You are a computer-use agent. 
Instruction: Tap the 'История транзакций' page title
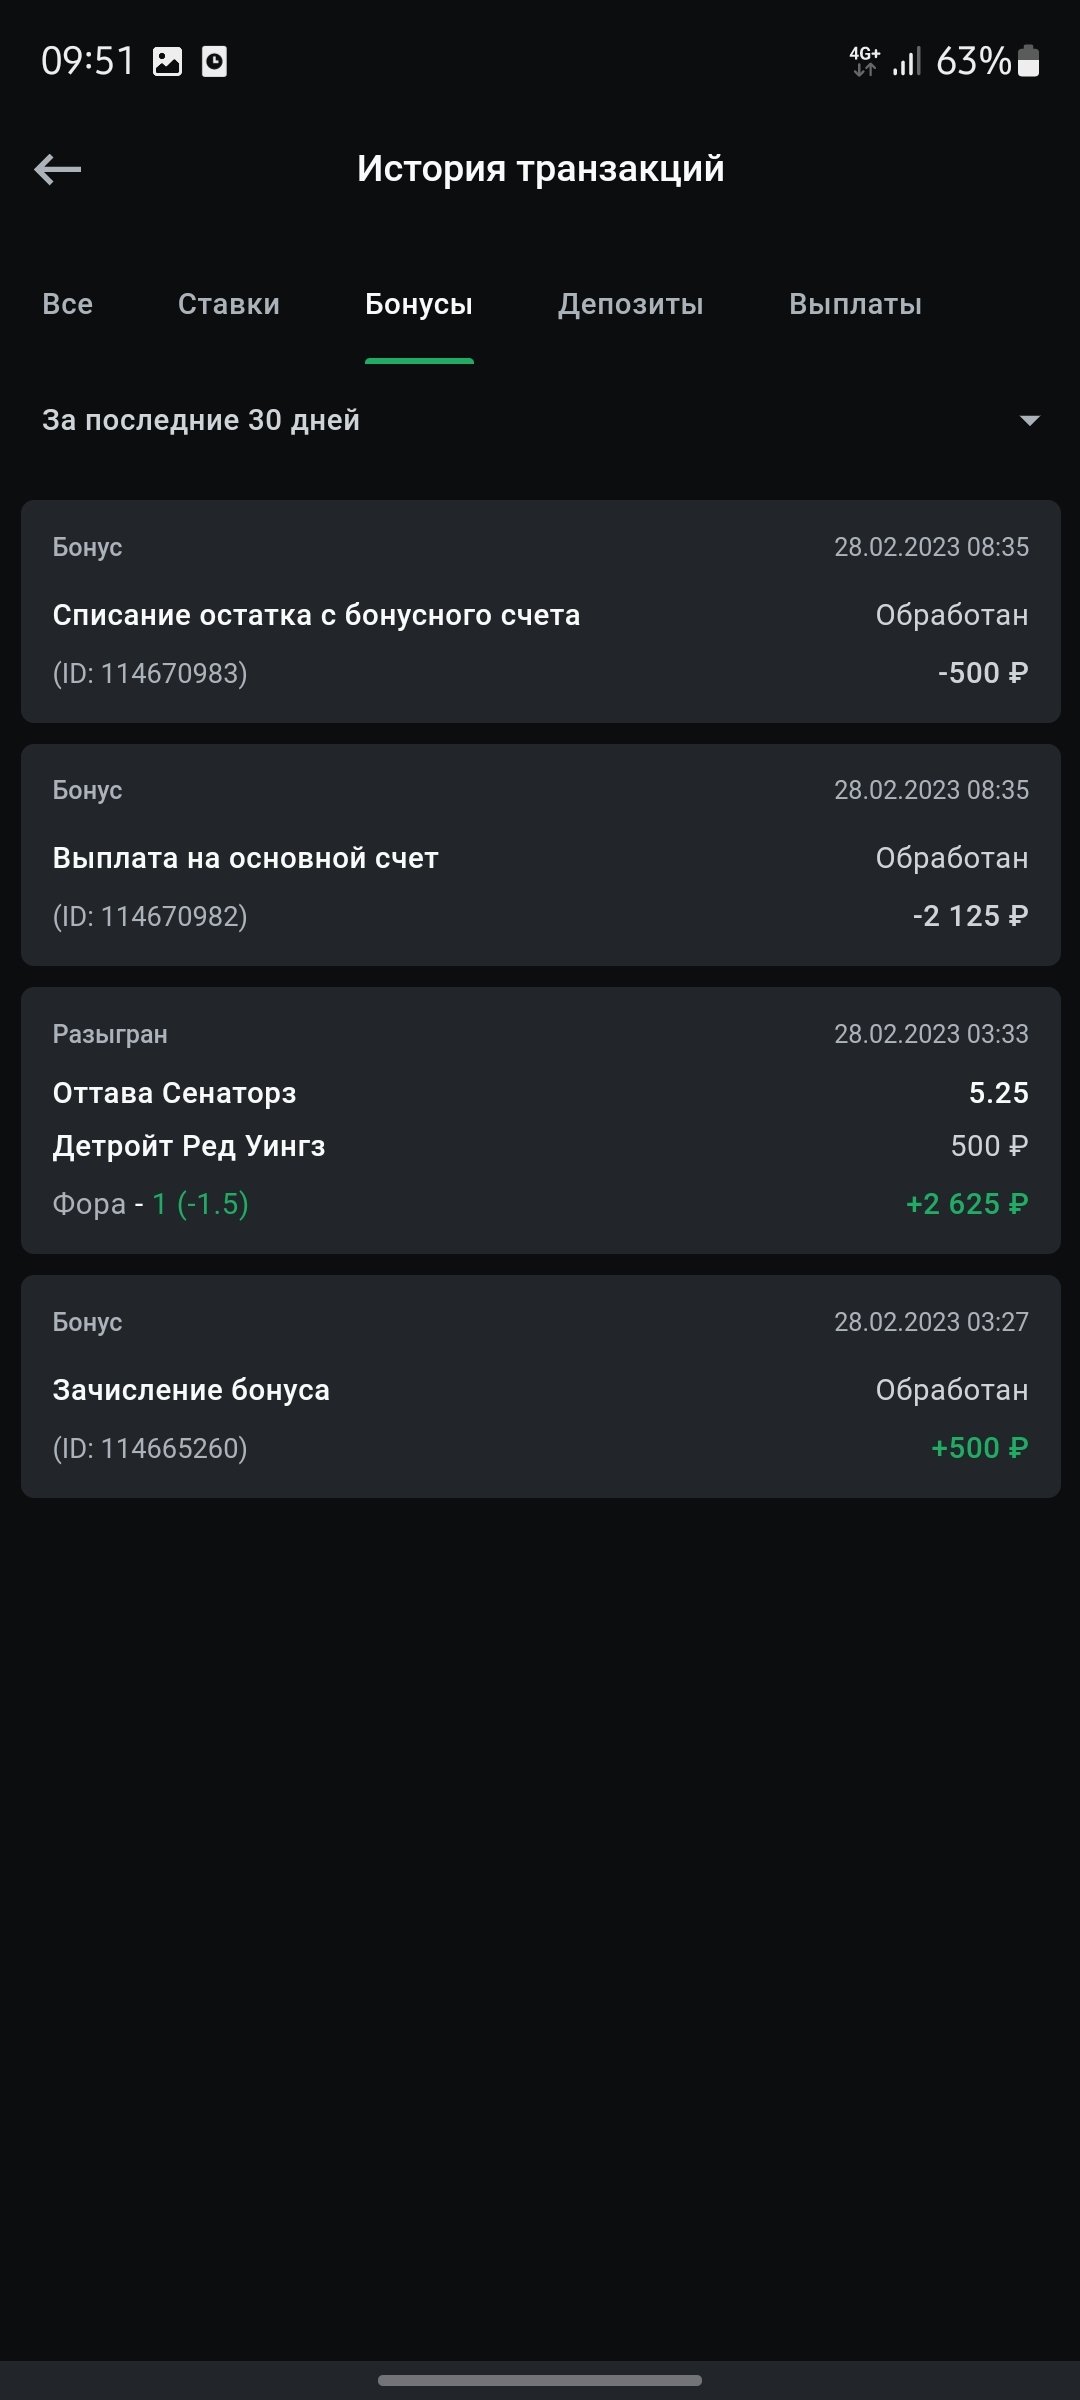pos(540,169)
